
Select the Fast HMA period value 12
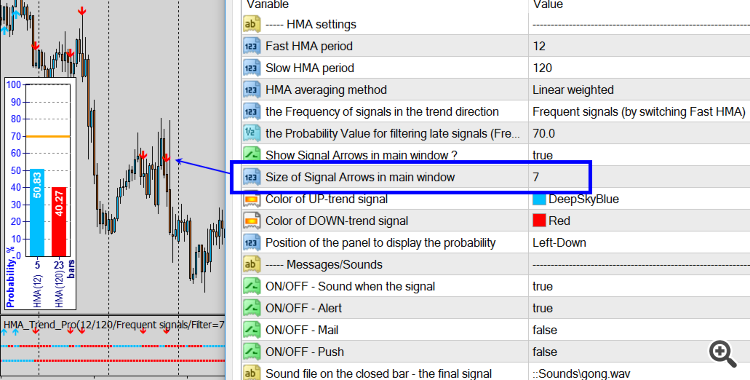point(539,46)
